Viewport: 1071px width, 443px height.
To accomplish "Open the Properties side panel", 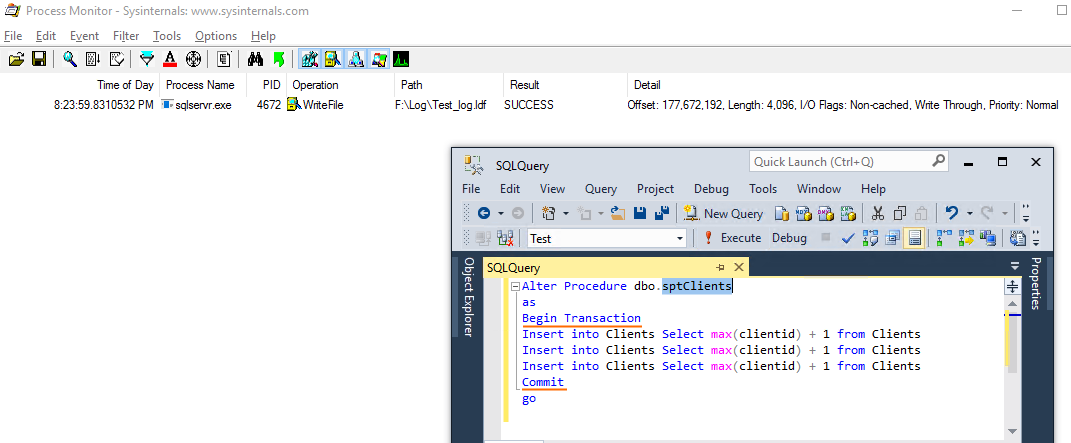I will [1035, 283].
